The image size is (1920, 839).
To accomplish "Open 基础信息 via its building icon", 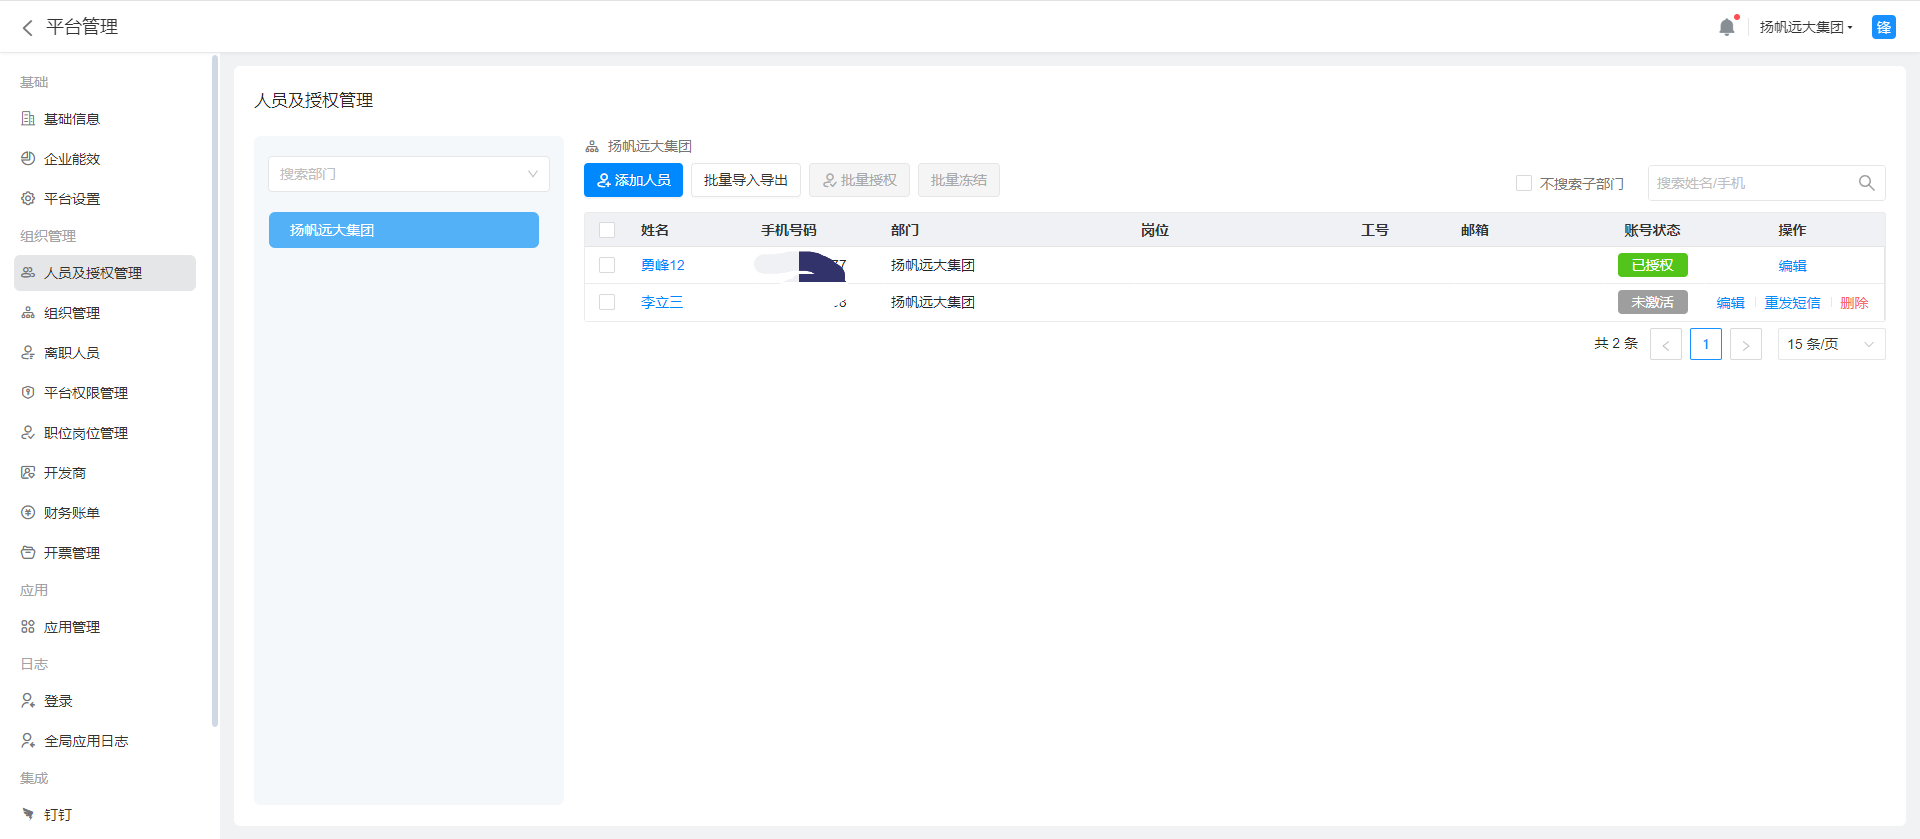I will click(x=28, y=119).
